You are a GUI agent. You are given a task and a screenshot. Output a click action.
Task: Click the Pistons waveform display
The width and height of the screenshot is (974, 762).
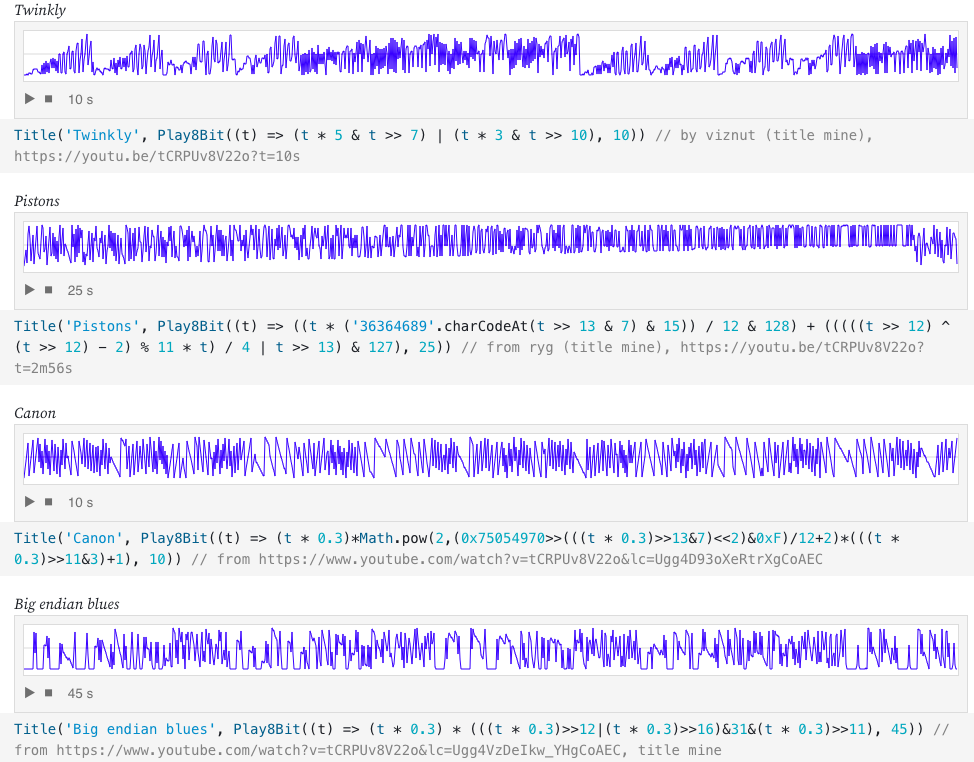point(491,247)
